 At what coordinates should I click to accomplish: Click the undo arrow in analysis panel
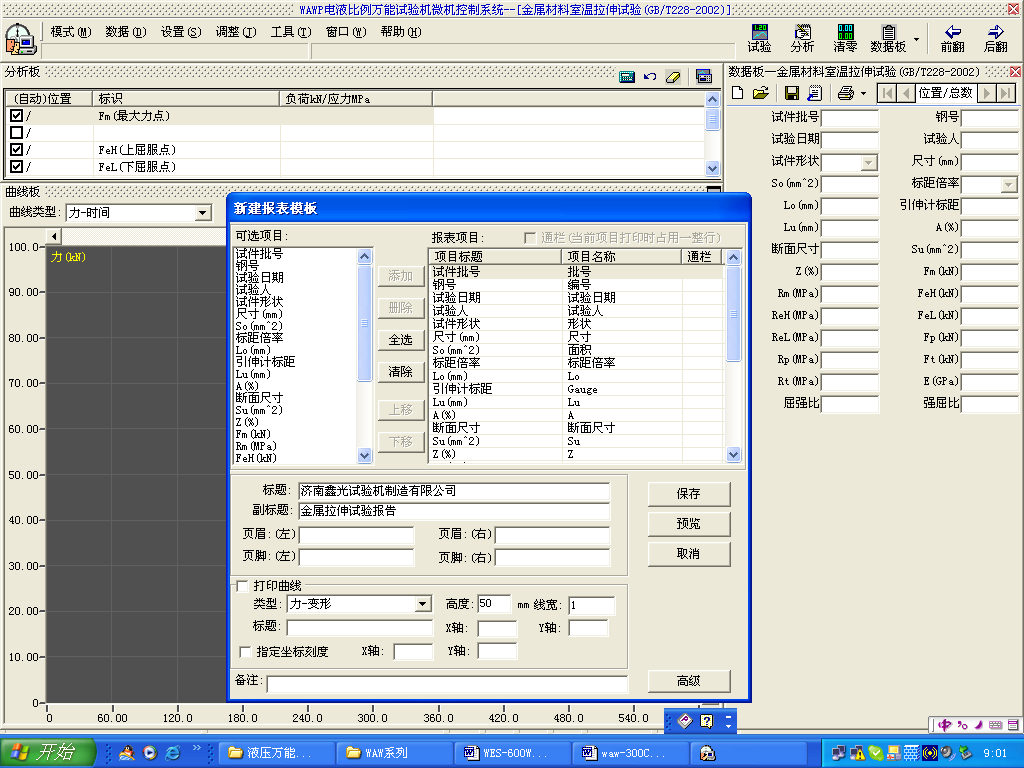coord(650,77)
